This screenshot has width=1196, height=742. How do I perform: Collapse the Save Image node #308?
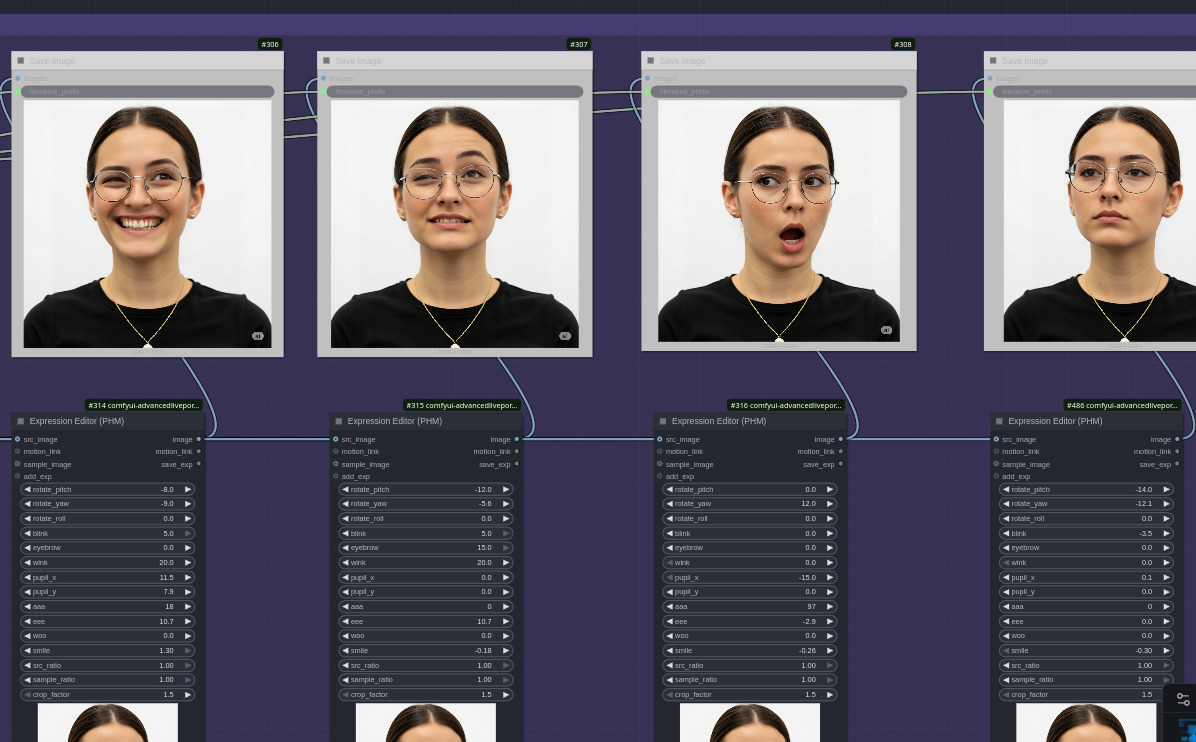click(650, 61)
